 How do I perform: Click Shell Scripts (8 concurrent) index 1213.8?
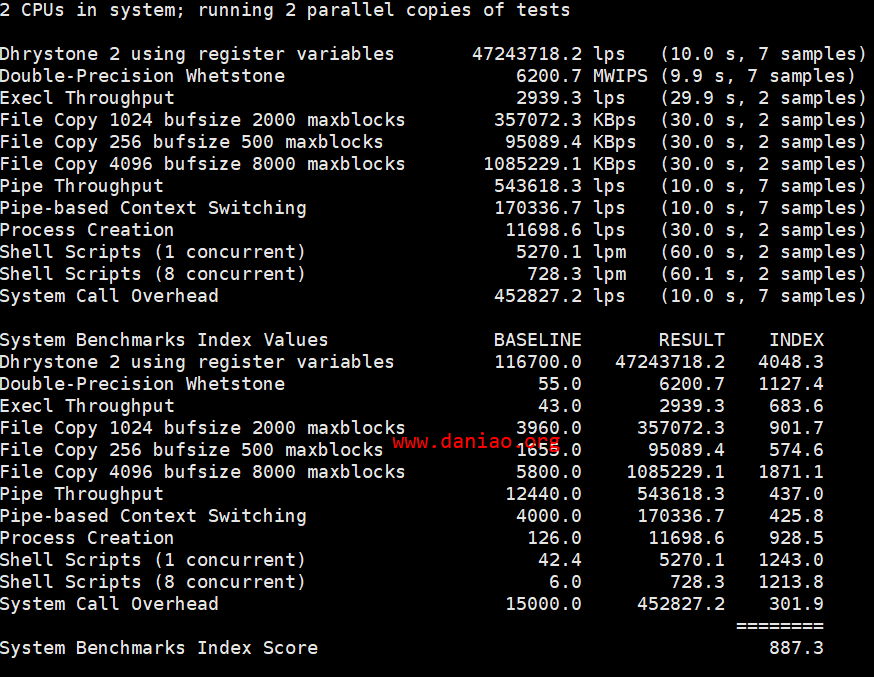790,582
